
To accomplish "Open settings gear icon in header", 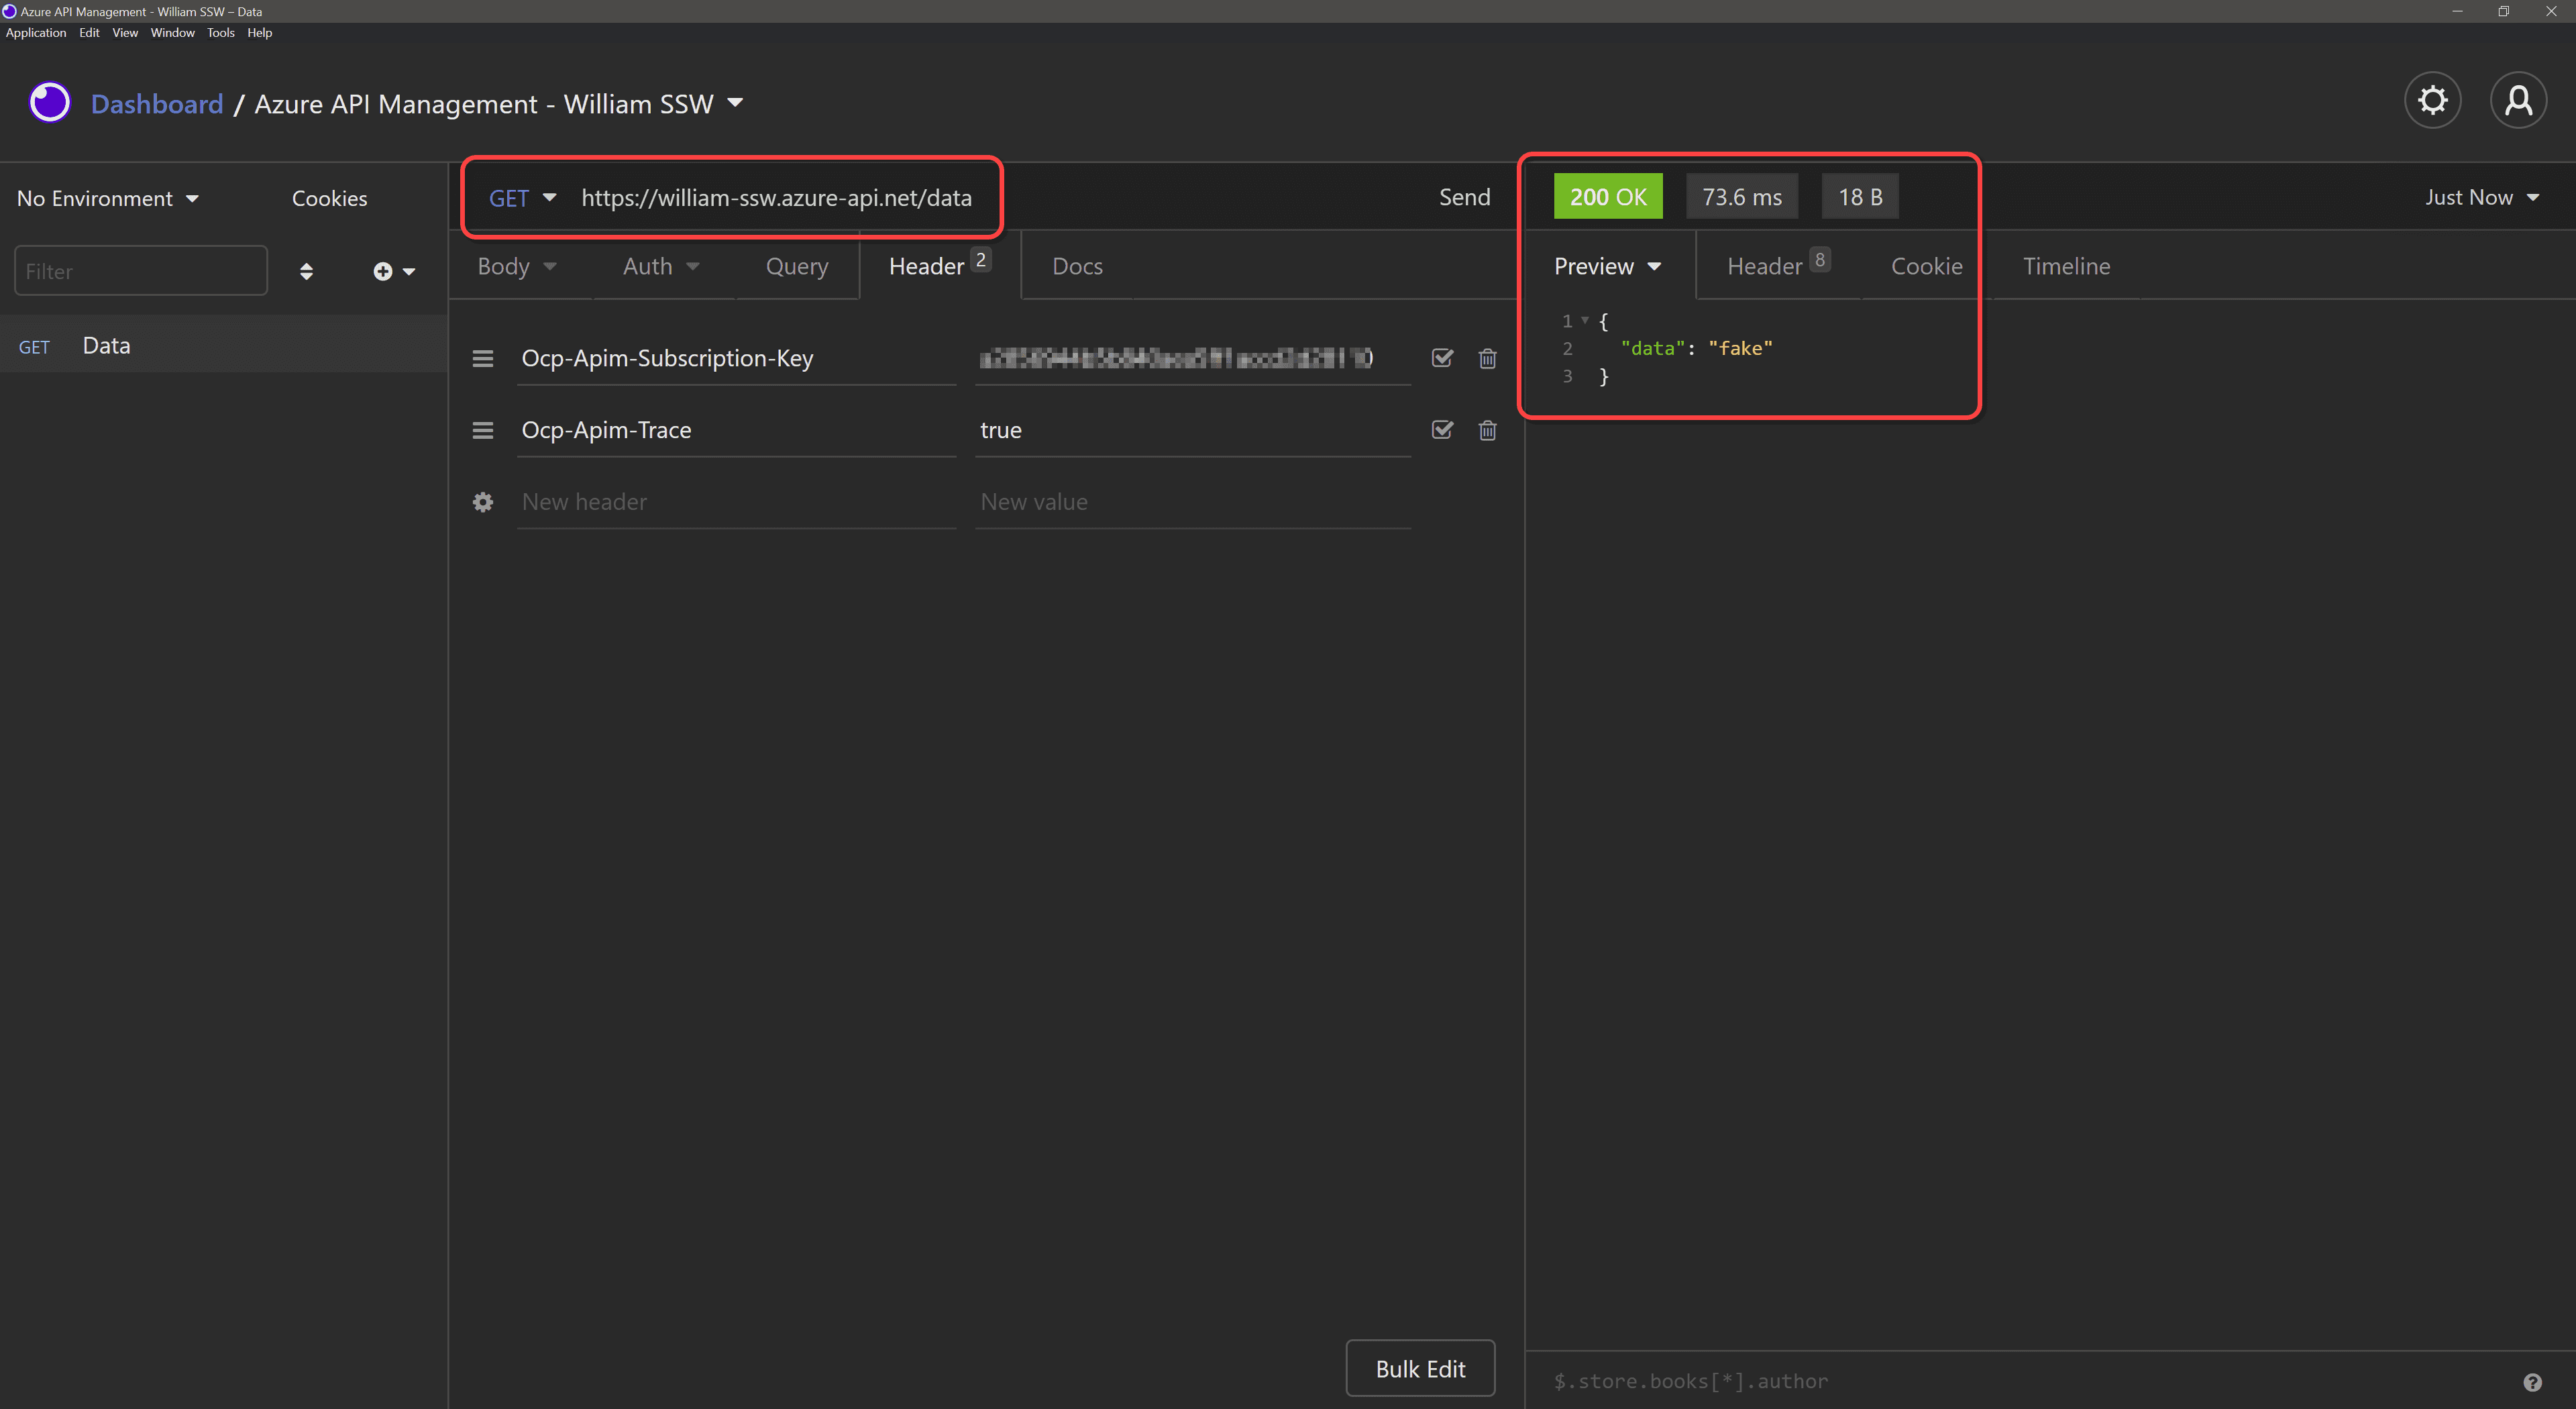I will click(2432, 100).
